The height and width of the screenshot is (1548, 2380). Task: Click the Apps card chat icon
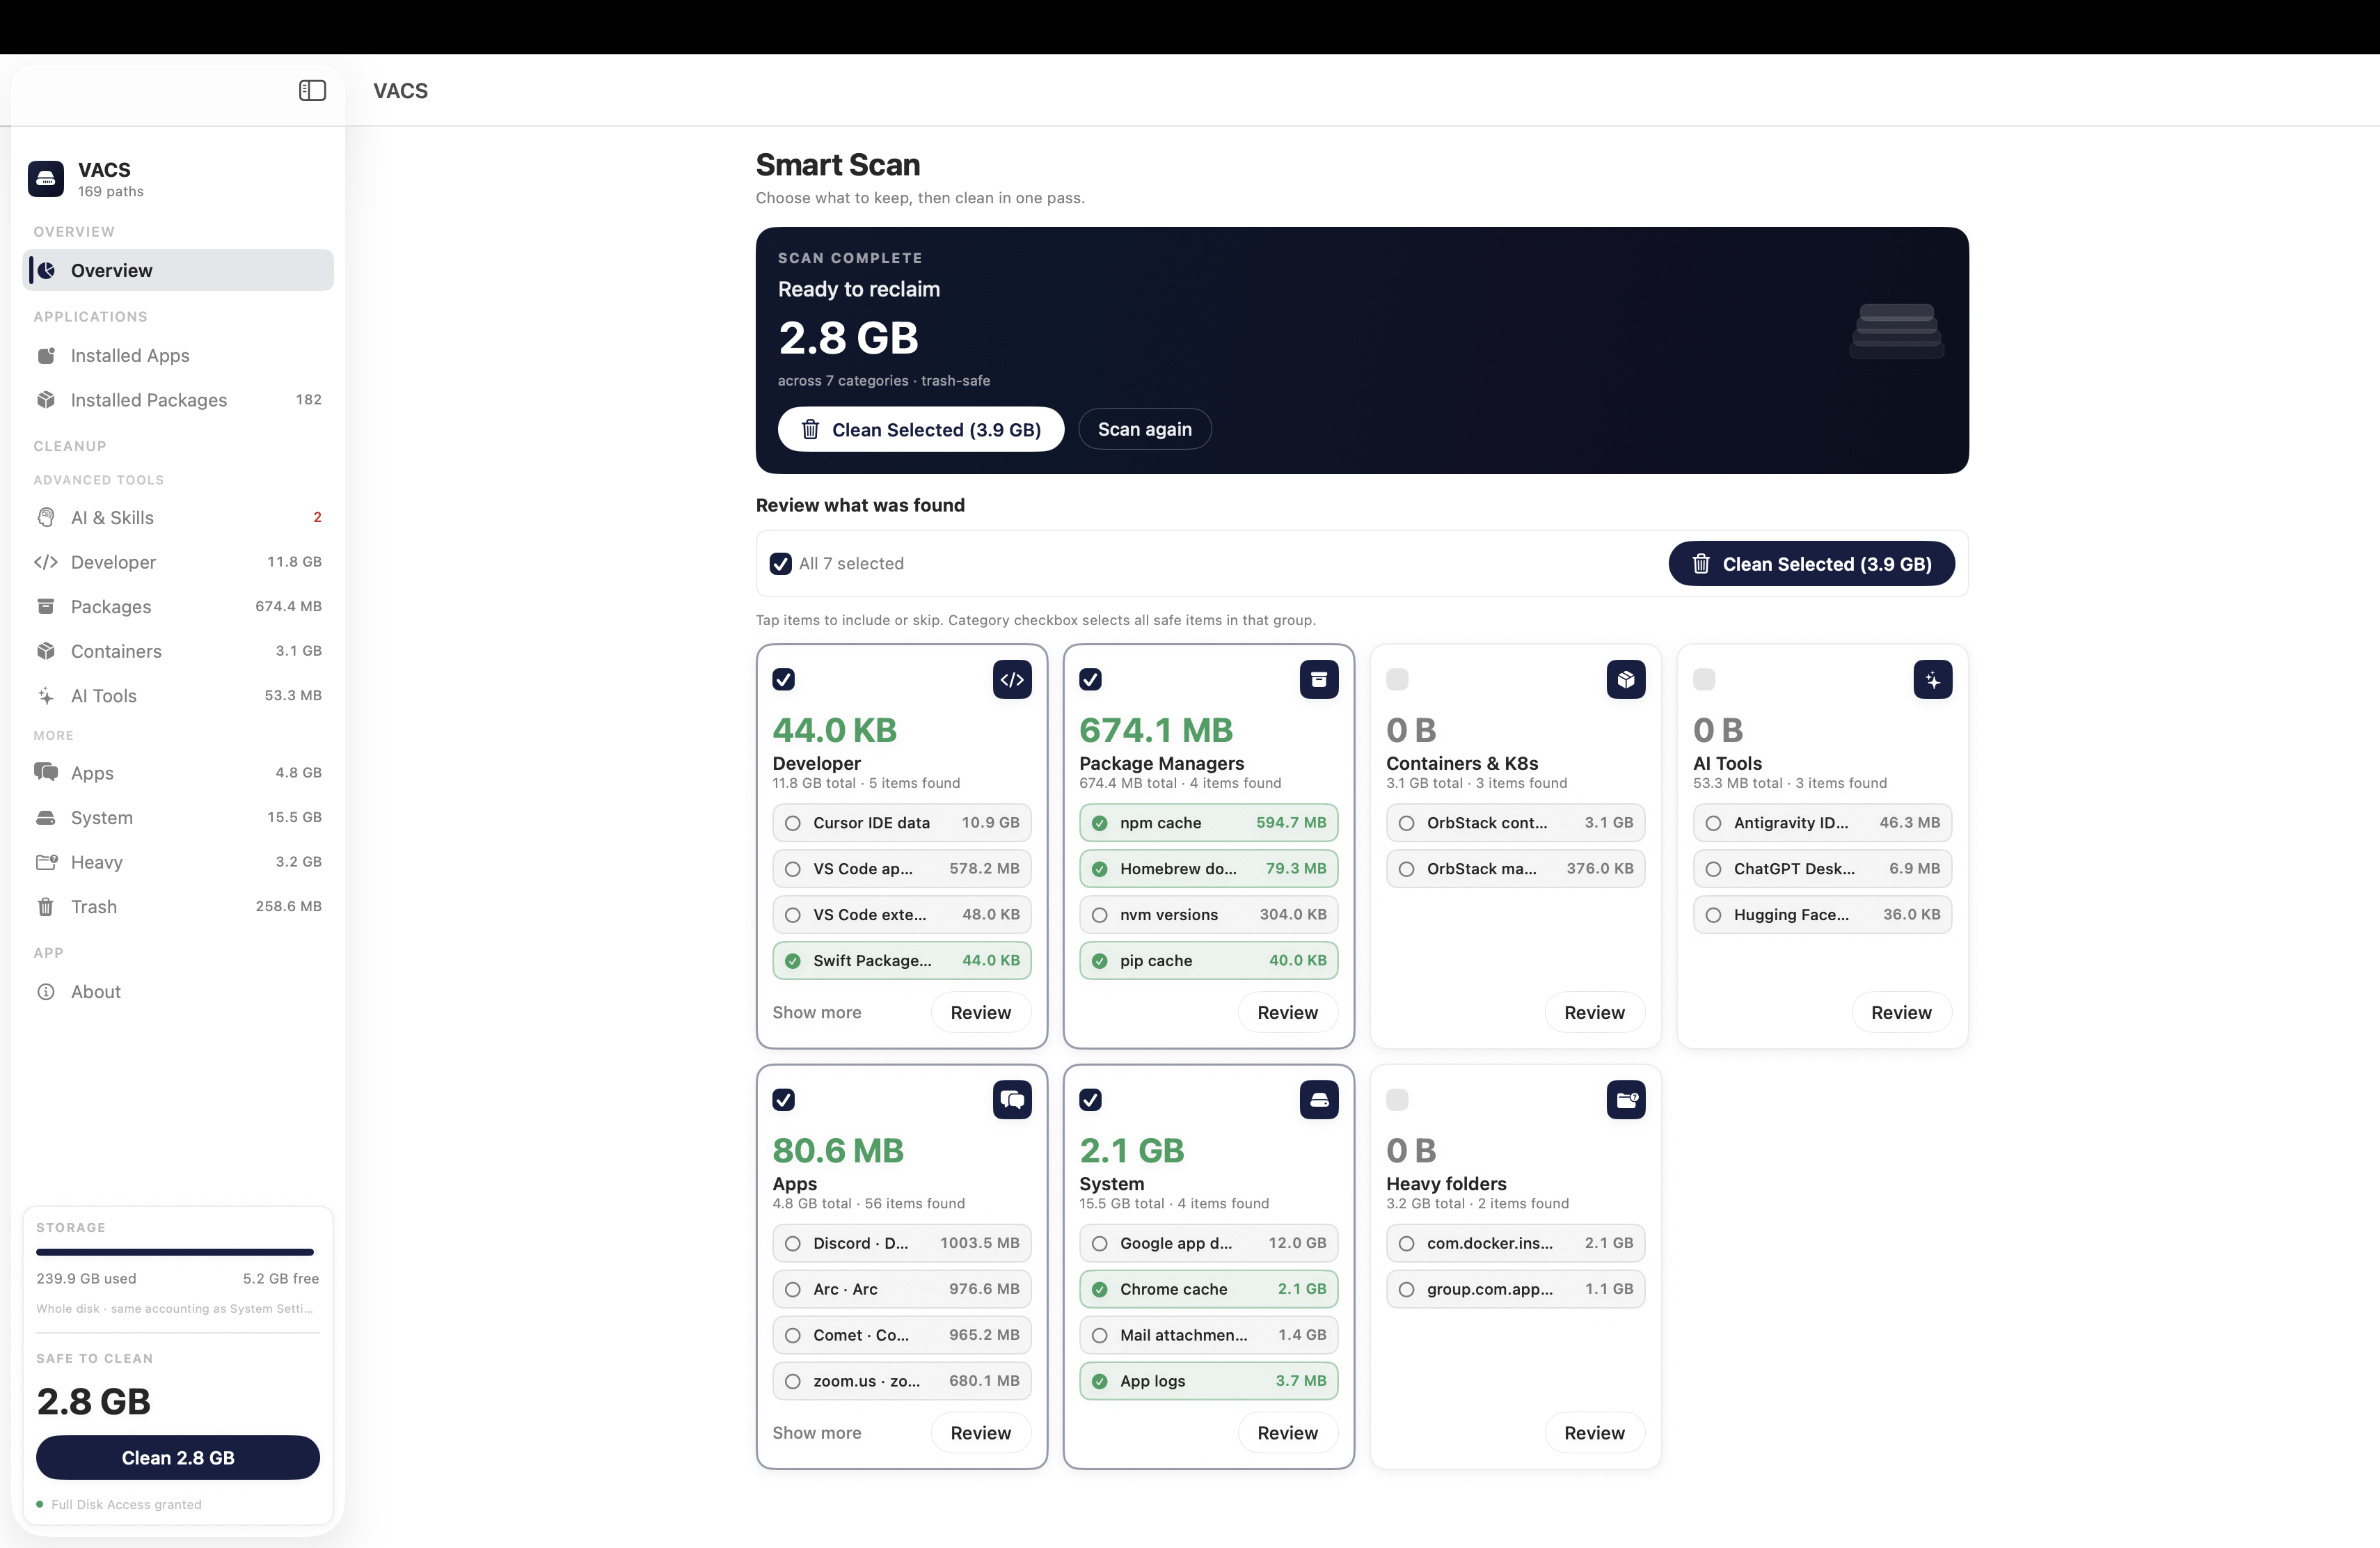click(x=1012, y=1100)
